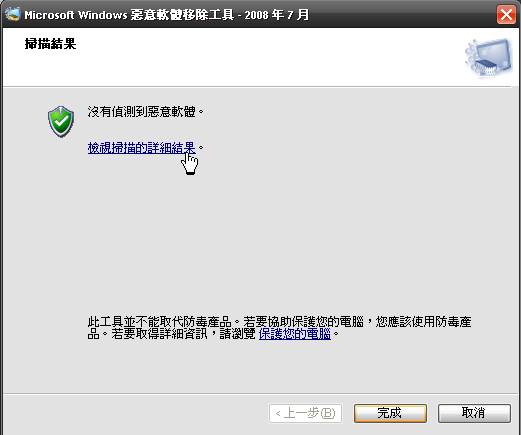Open the 保護您的電腦 link
Screen dimensions: 521x435
(295, 334)
